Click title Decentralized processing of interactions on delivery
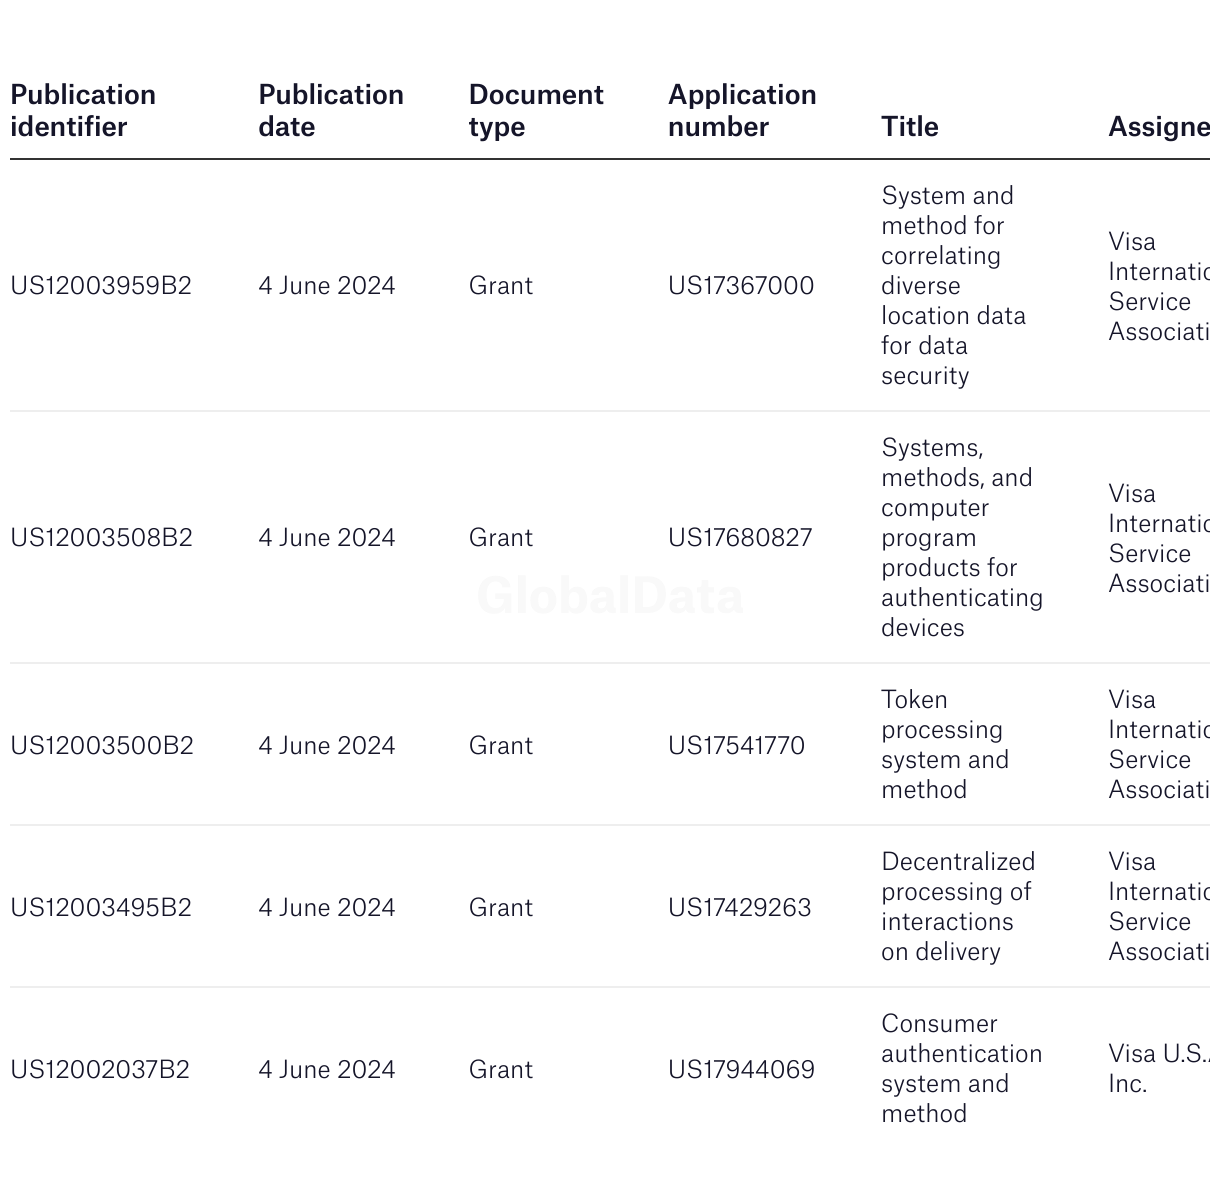This screenshot has height=1190, width=1220. pos(958,908)
